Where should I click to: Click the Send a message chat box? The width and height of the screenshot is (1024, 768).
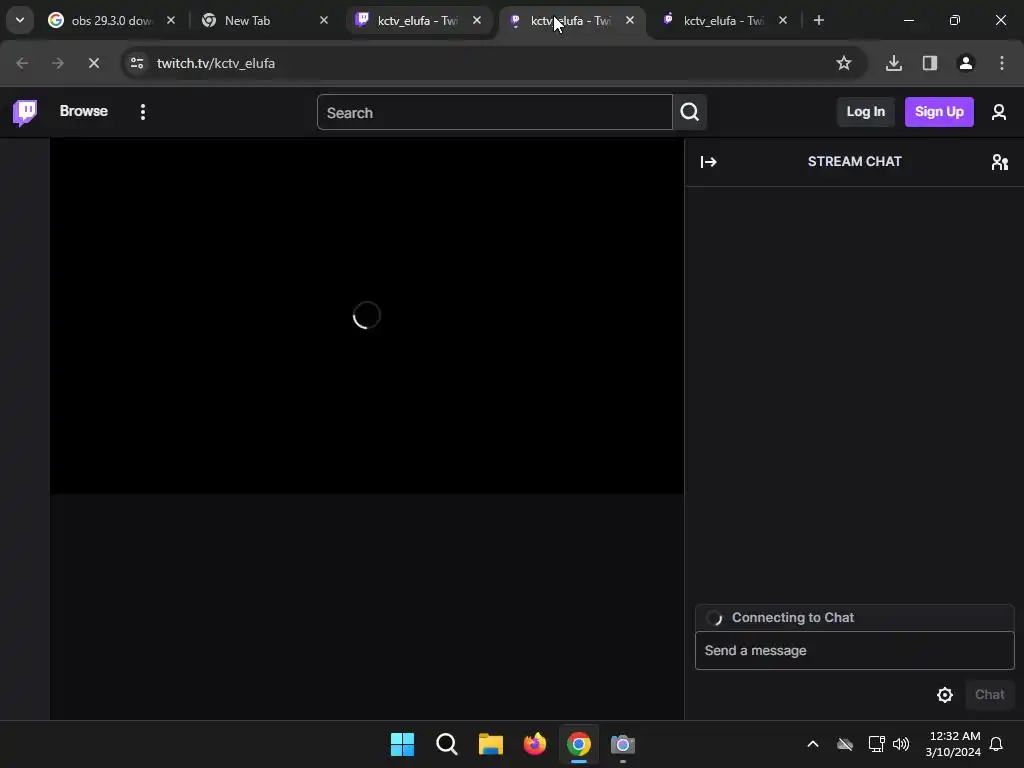(x=854, y=650)
